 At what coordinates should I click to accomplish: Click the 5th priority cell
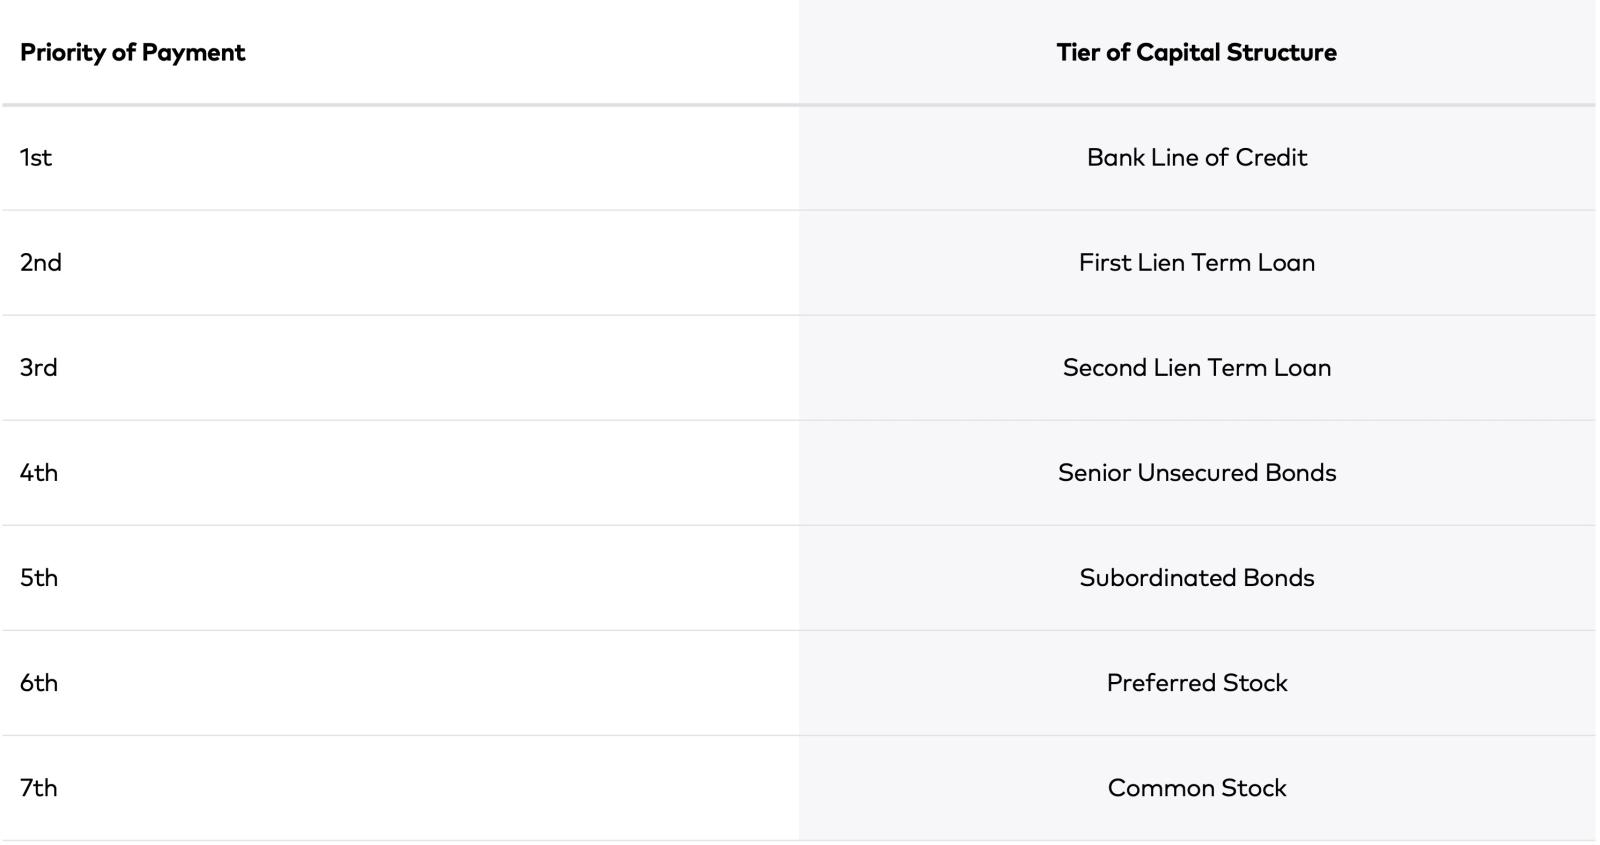39,577
